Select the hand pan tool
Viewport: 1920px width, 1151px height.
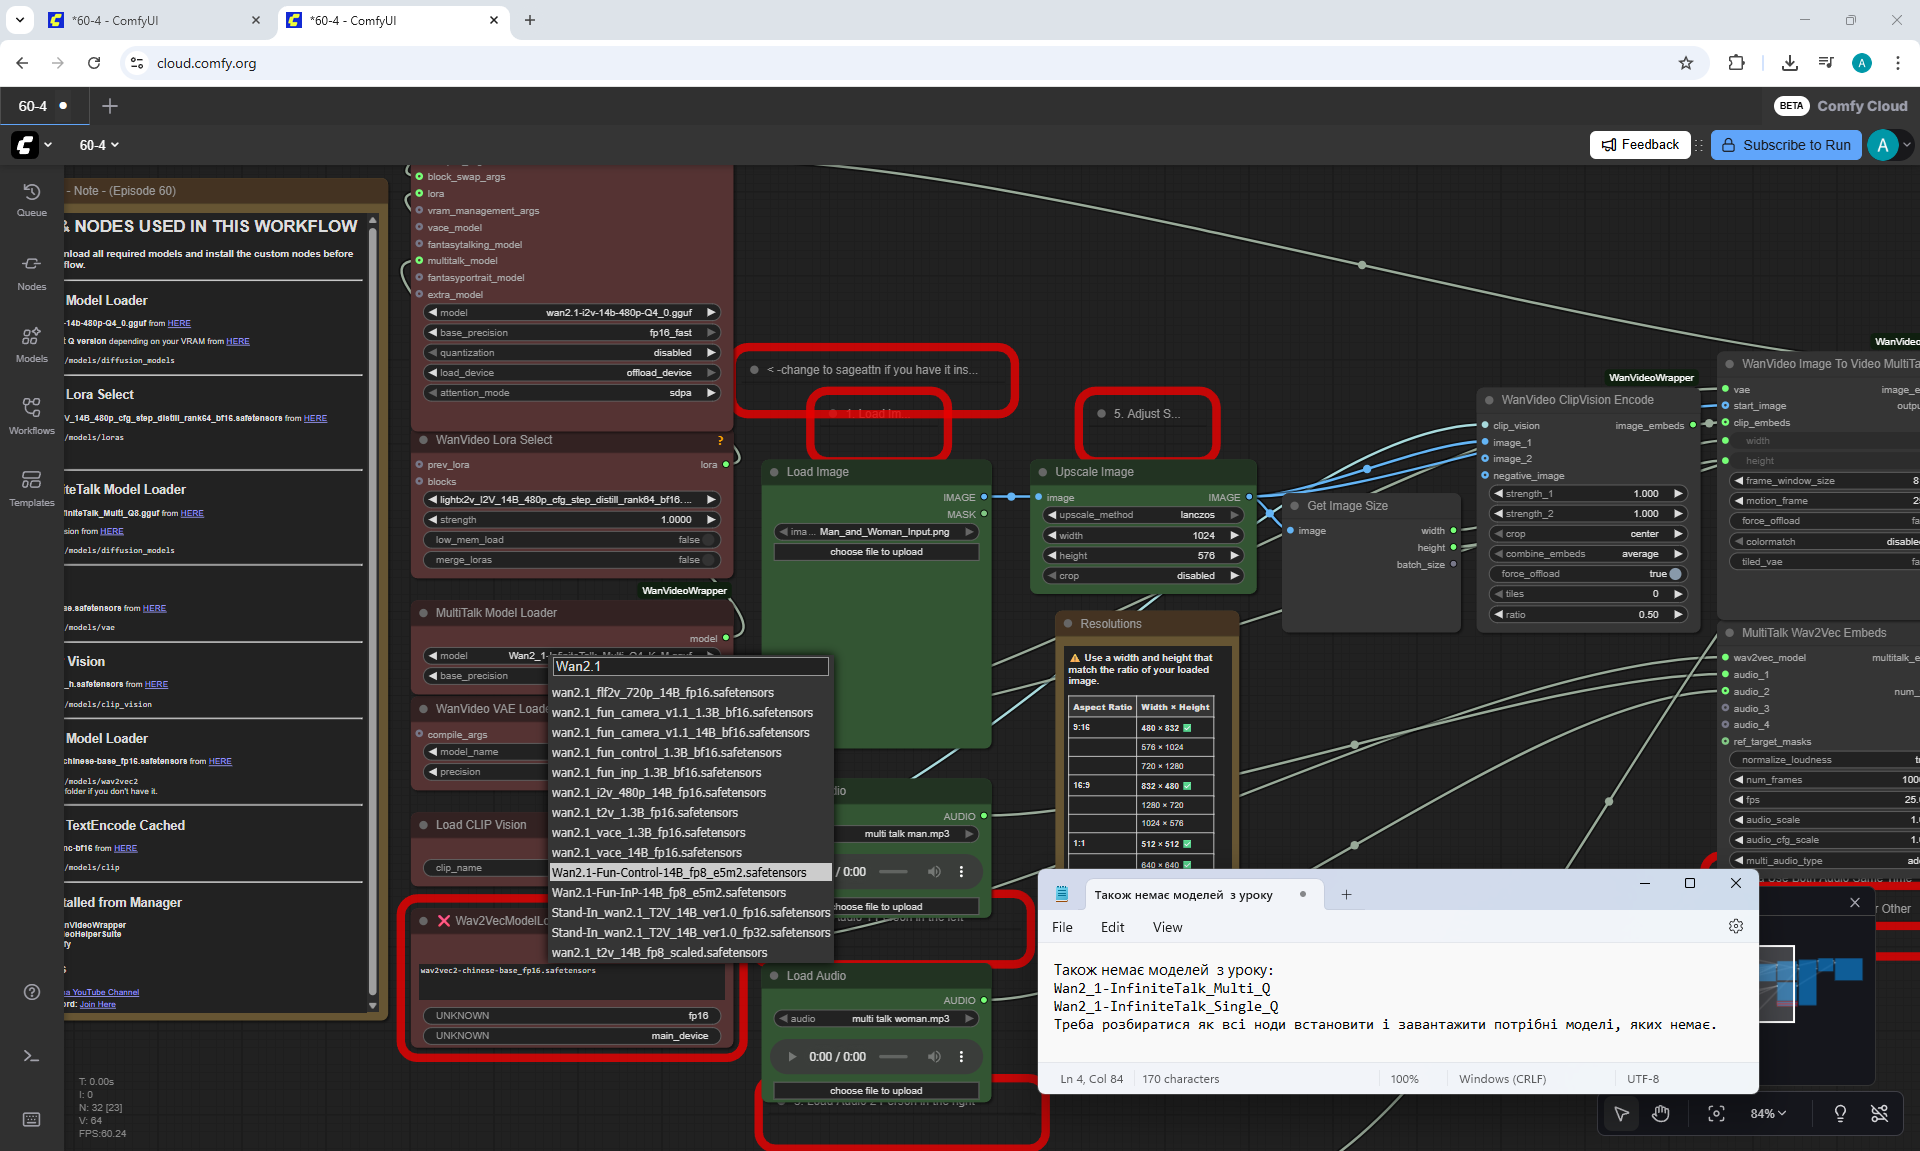[1660, 1114]
